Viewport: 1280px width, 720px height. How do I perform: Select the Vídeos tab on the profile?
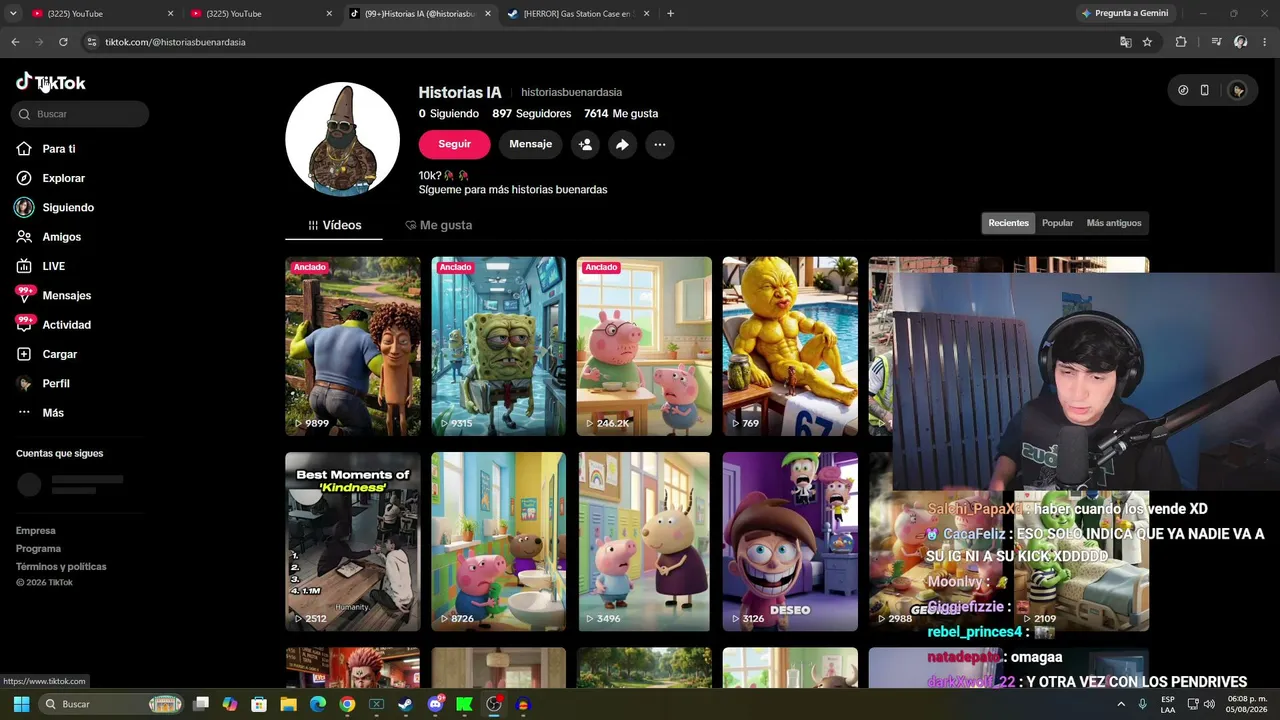tap(334, 225)
